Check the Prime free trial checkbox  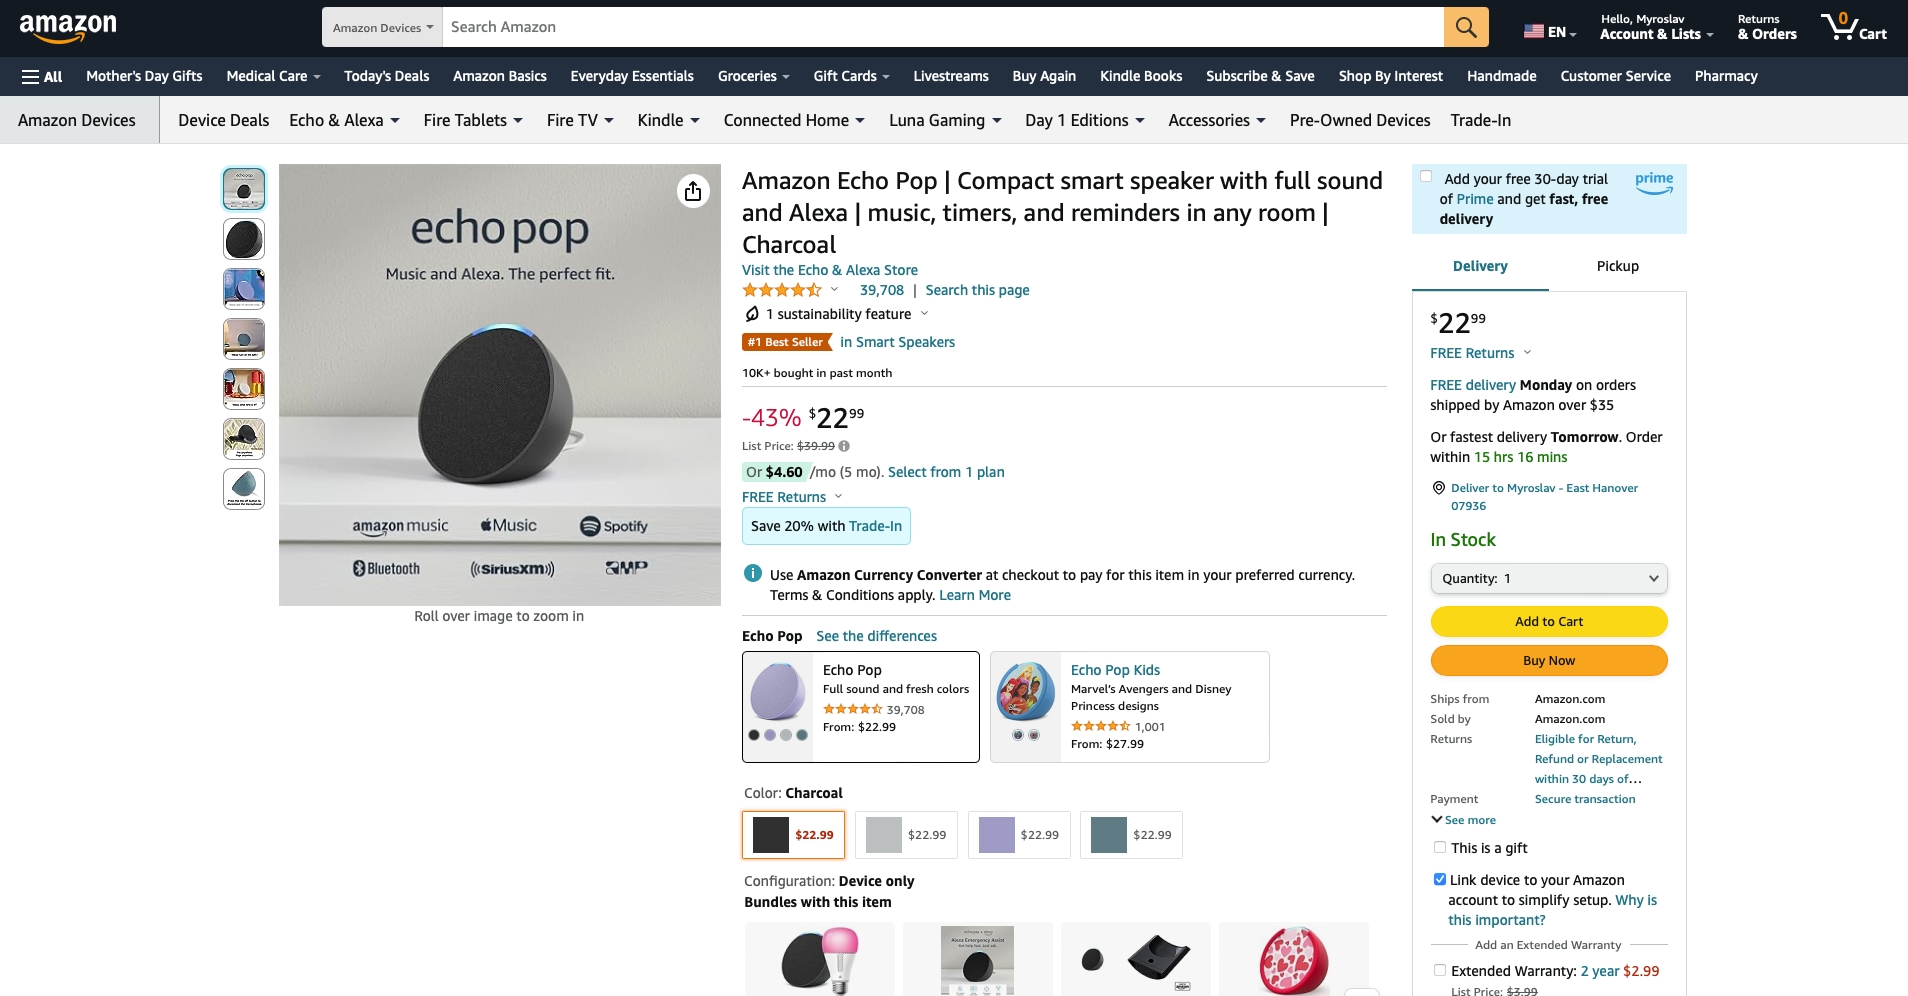click(1426, 177)
